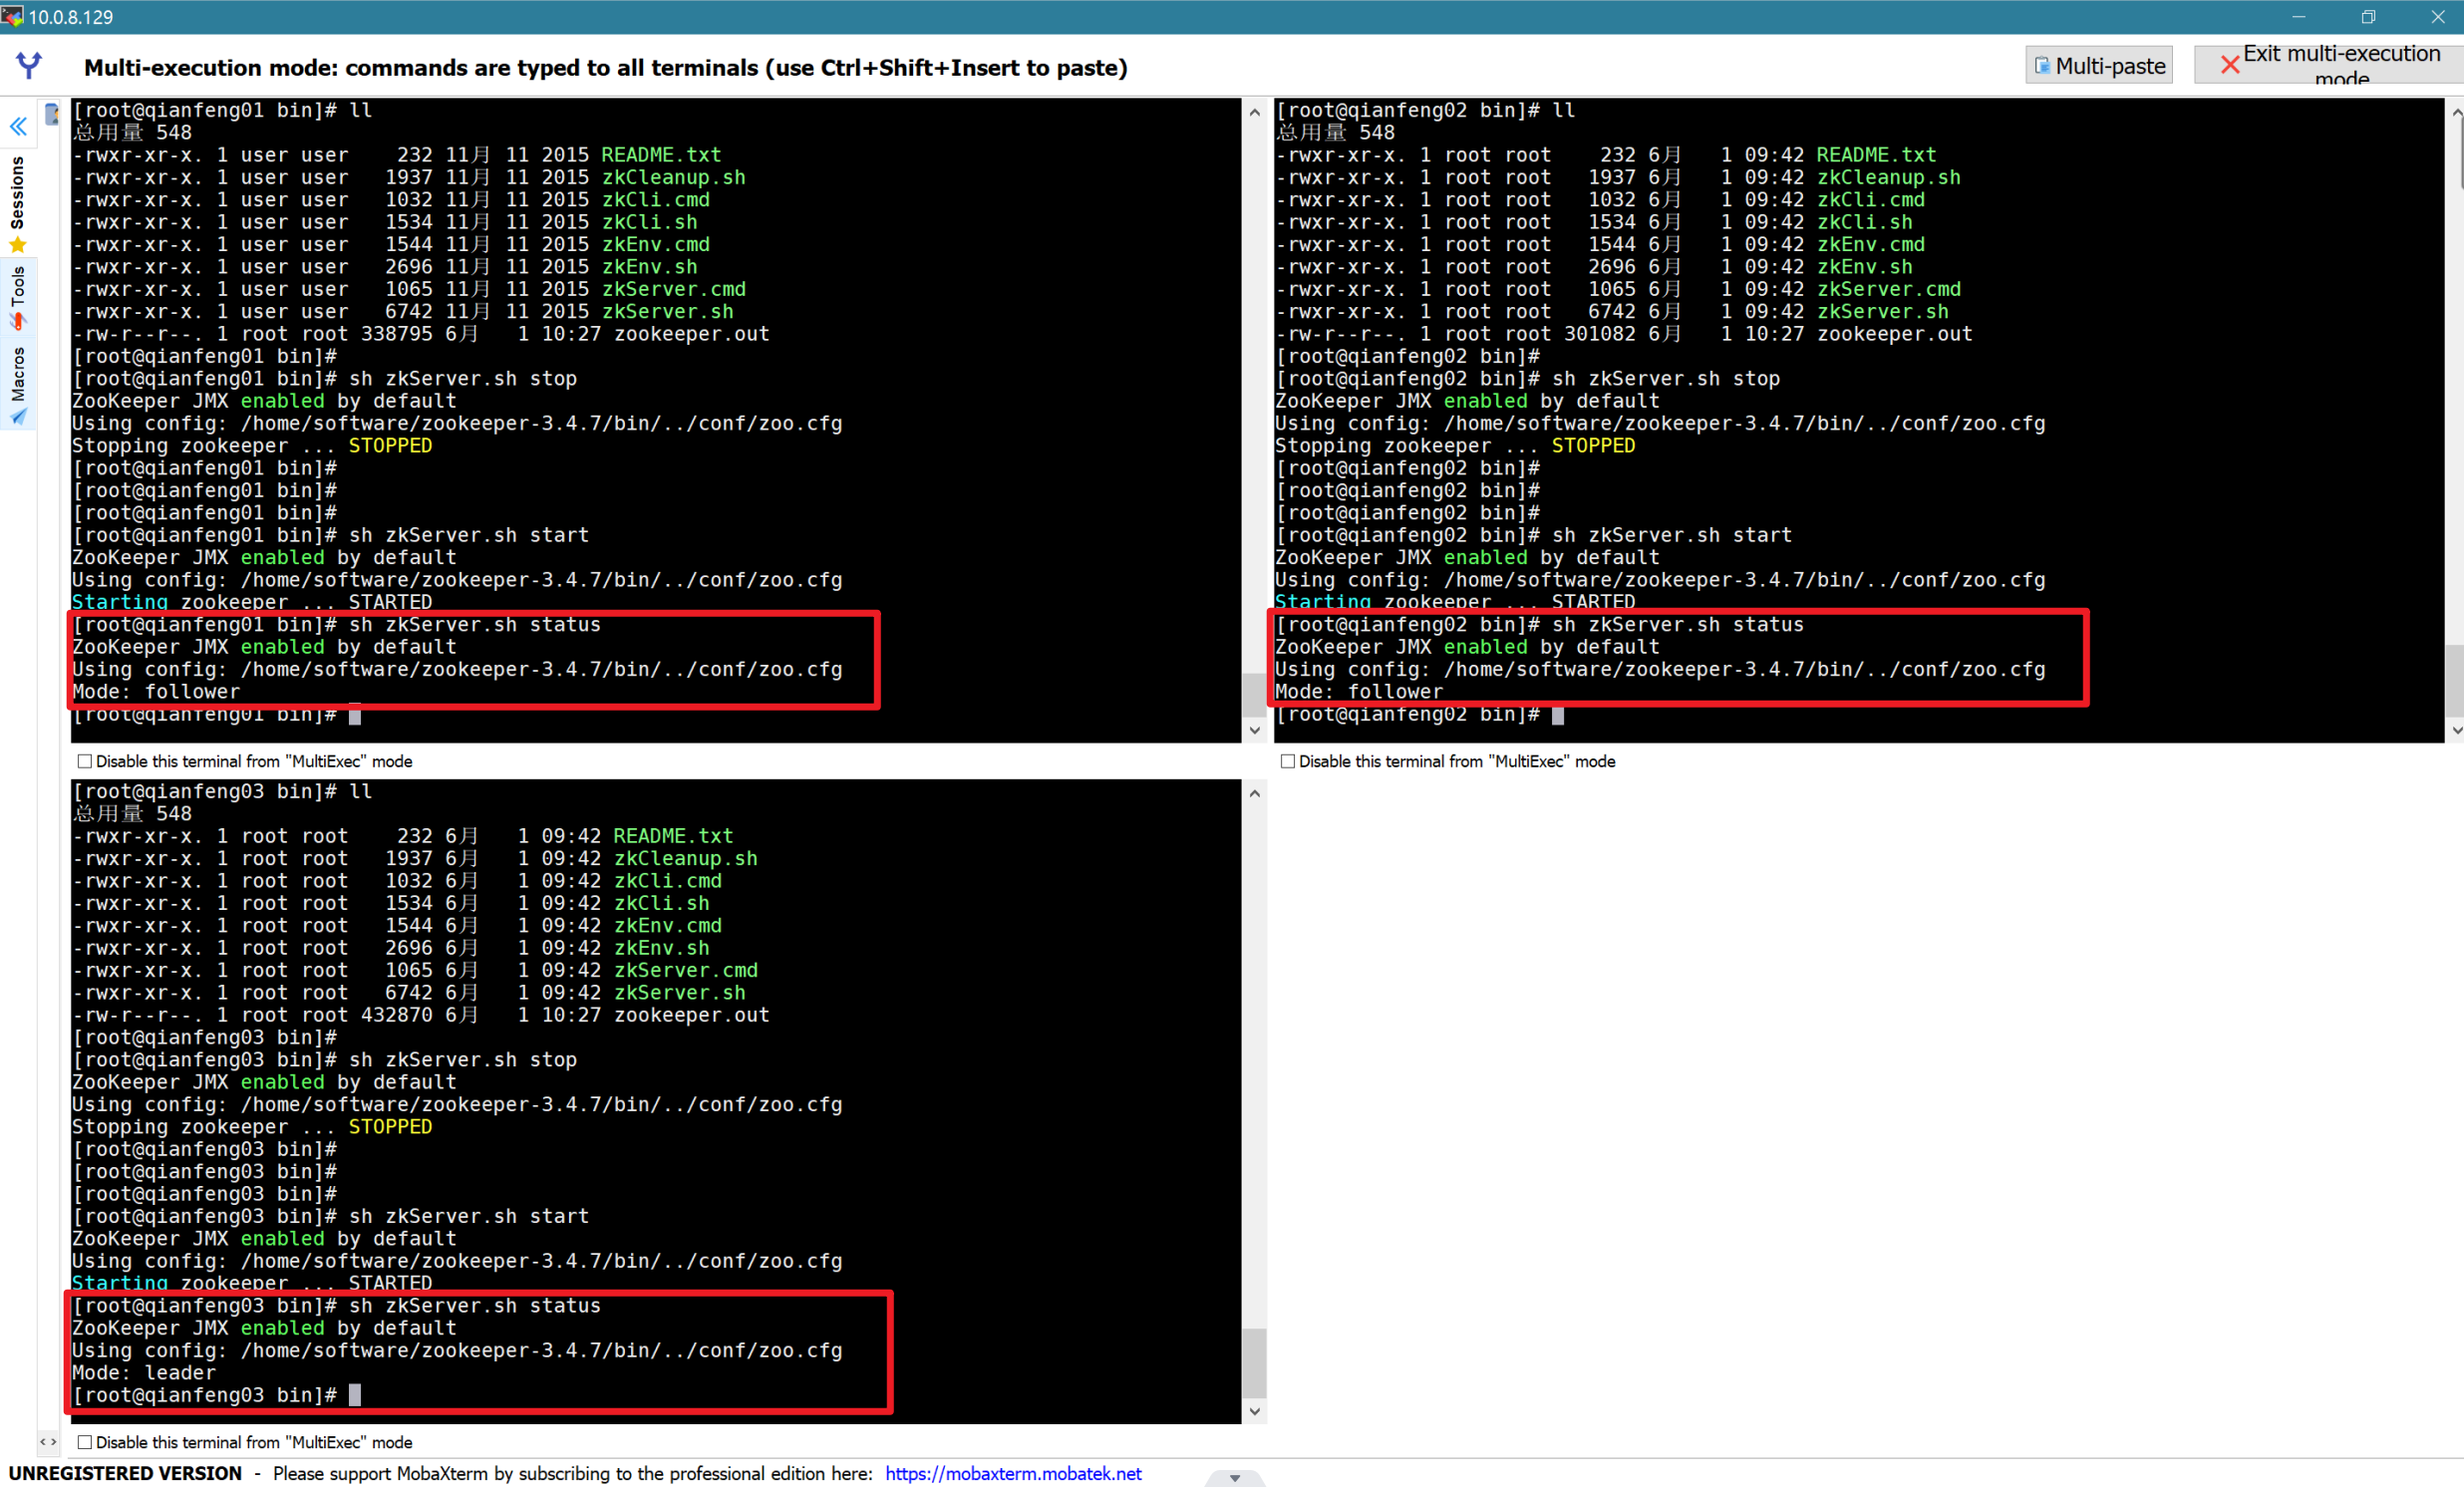
Task: Click the Swiss knife Tools icon
Action: [18, 321]
